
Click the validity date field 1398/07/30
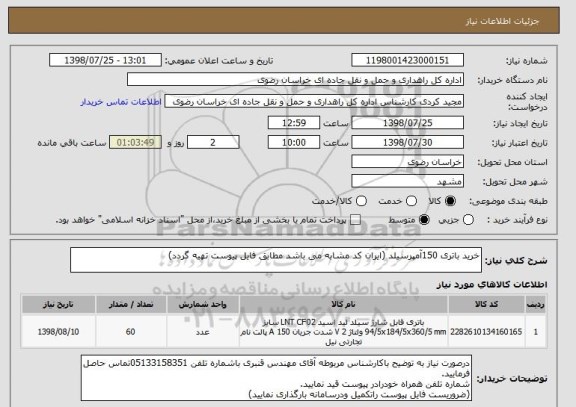coord(407,142)
